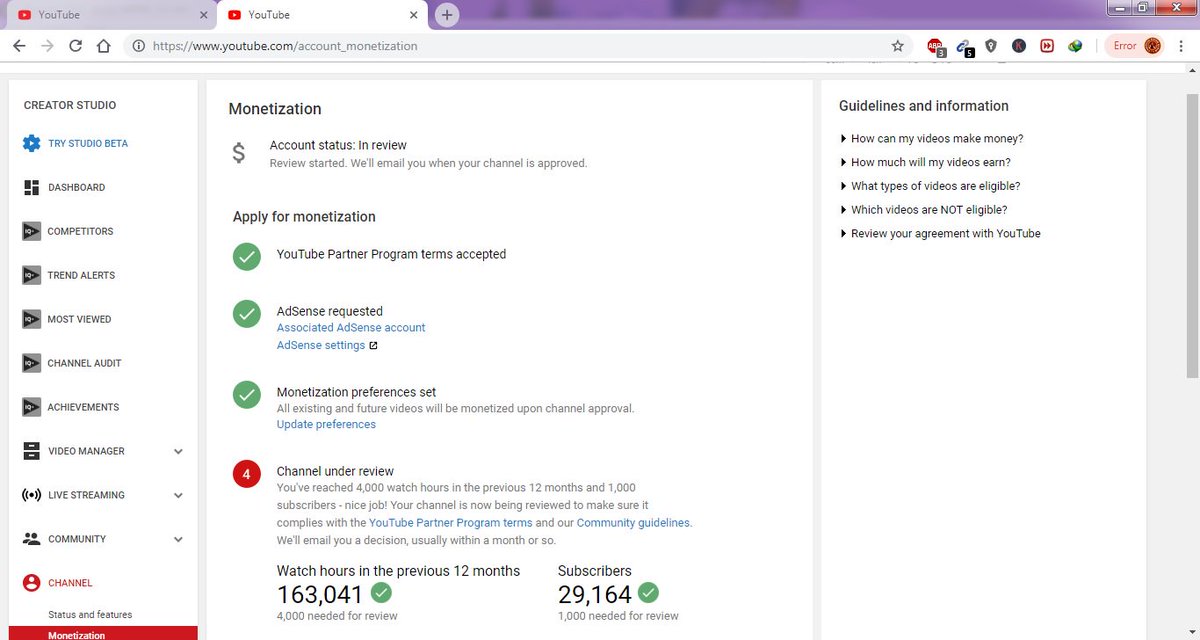
Task: Click the Video Manager sidebar icon
Action: coord(31,451)
